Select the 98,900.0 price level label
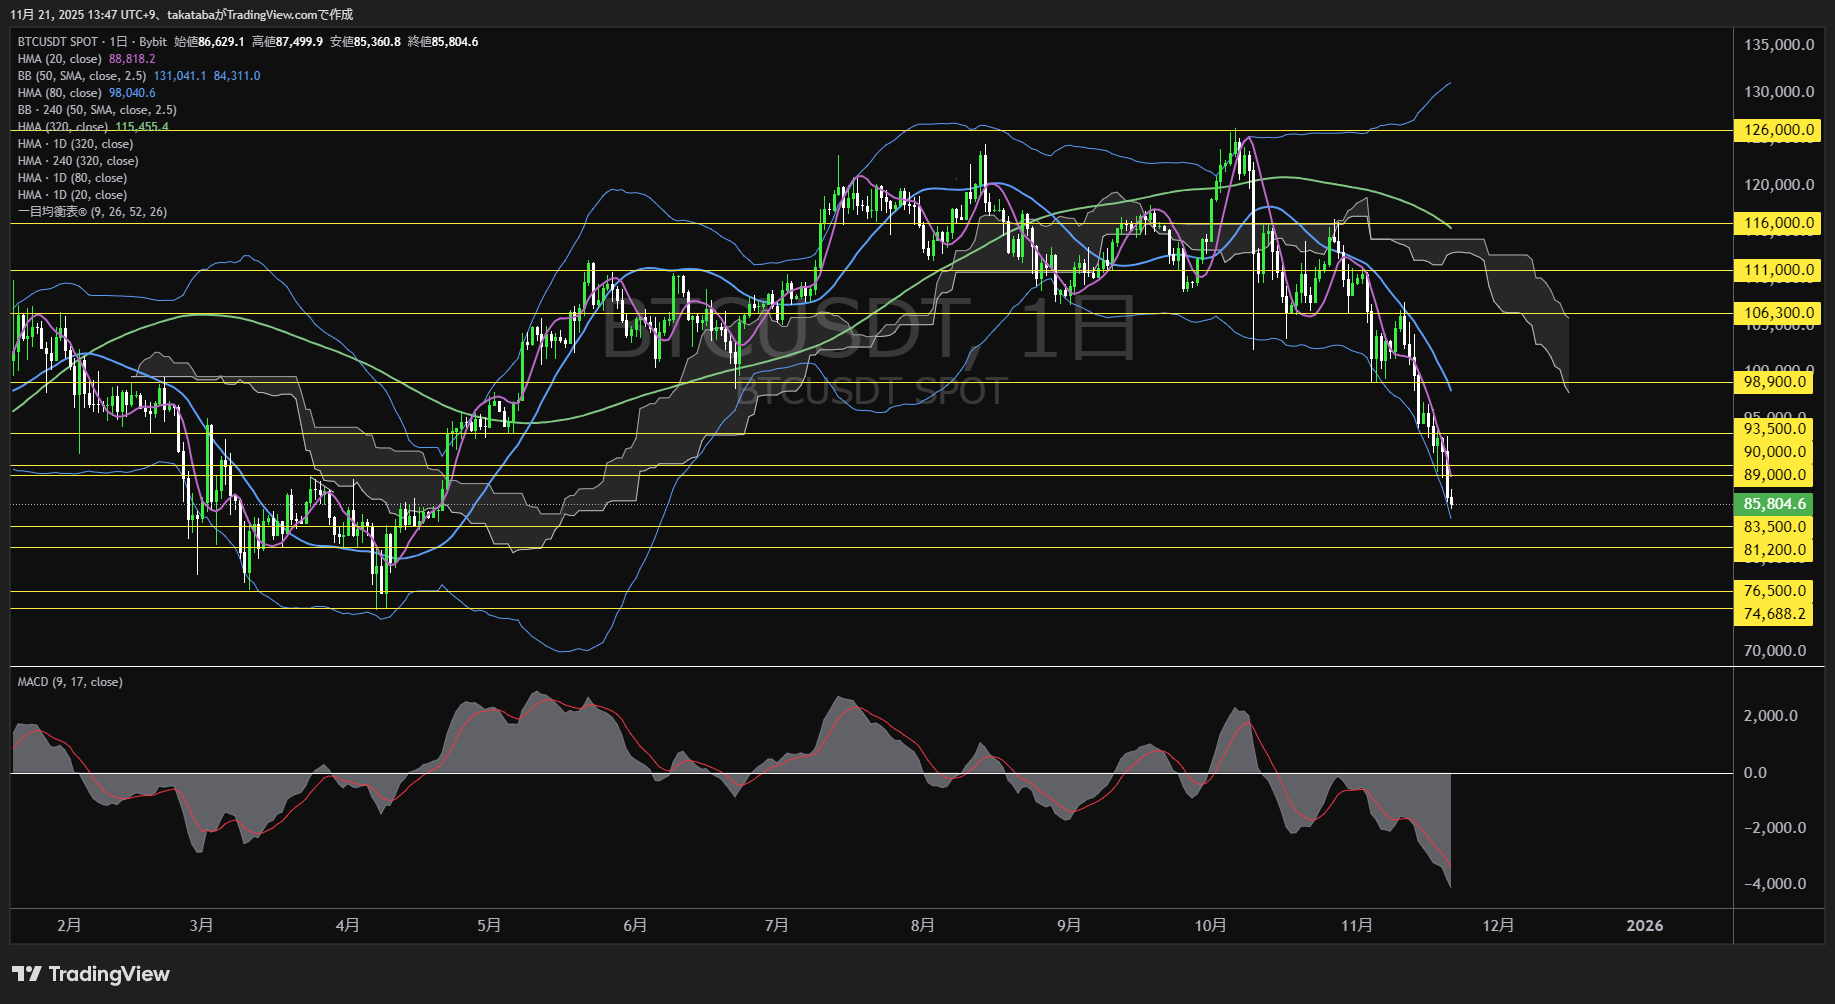The width and height of the screenshot is (1835, 1004). click(x=1775, y=382)
